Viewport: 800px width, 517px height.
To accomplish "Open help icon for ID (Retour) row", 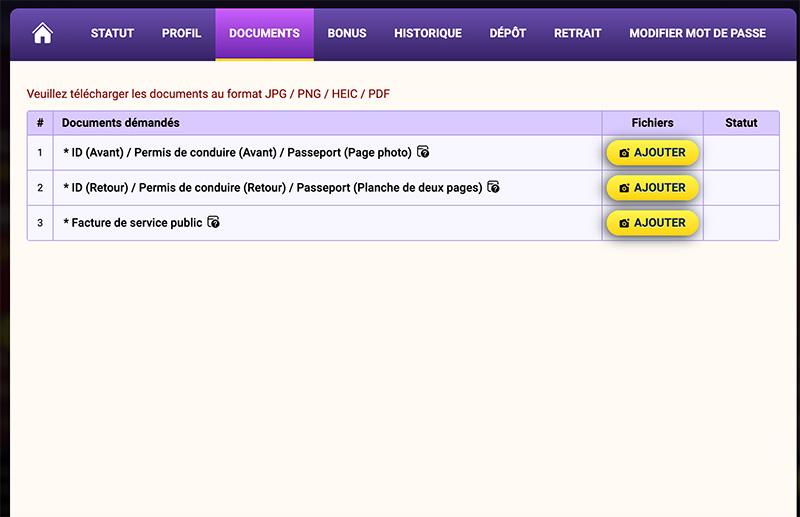I will [x=493, y=187].
